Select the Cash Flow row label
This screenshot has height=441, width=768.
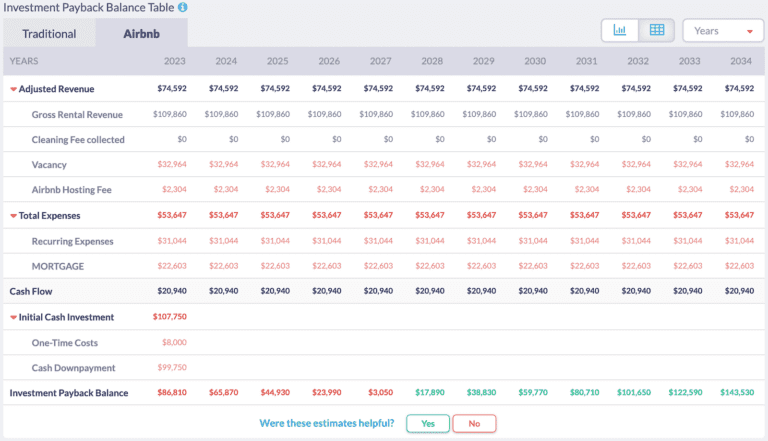[31, 291]
